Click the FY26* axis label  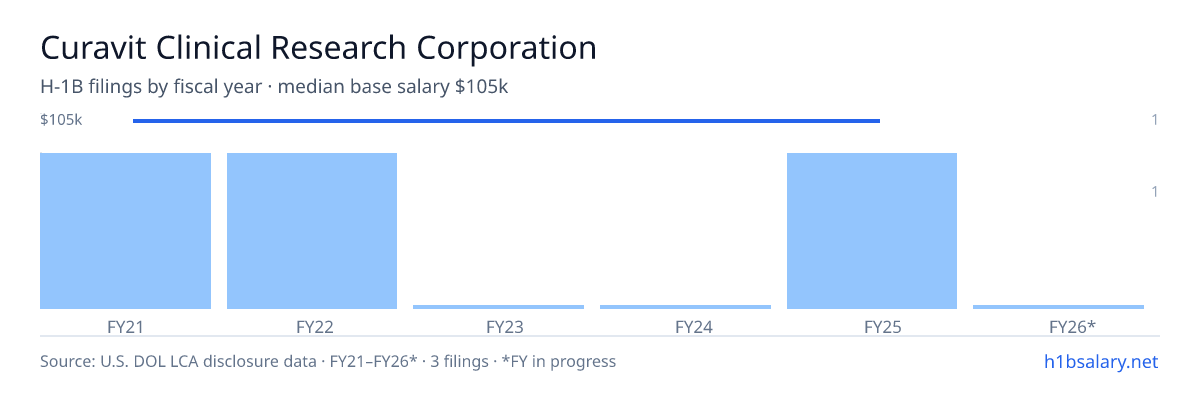coord(1073,326)
